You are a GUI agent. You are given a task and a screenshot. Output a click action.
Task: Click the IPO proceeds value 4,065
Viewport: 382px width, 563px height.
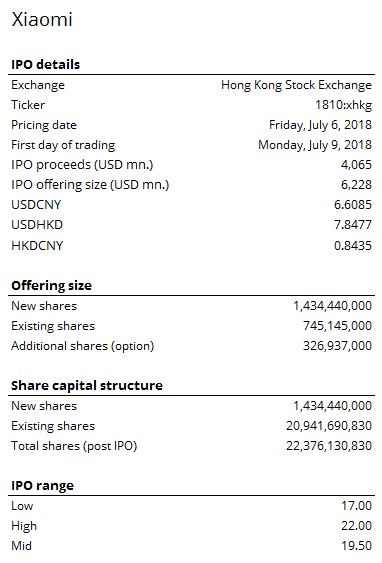356,165
